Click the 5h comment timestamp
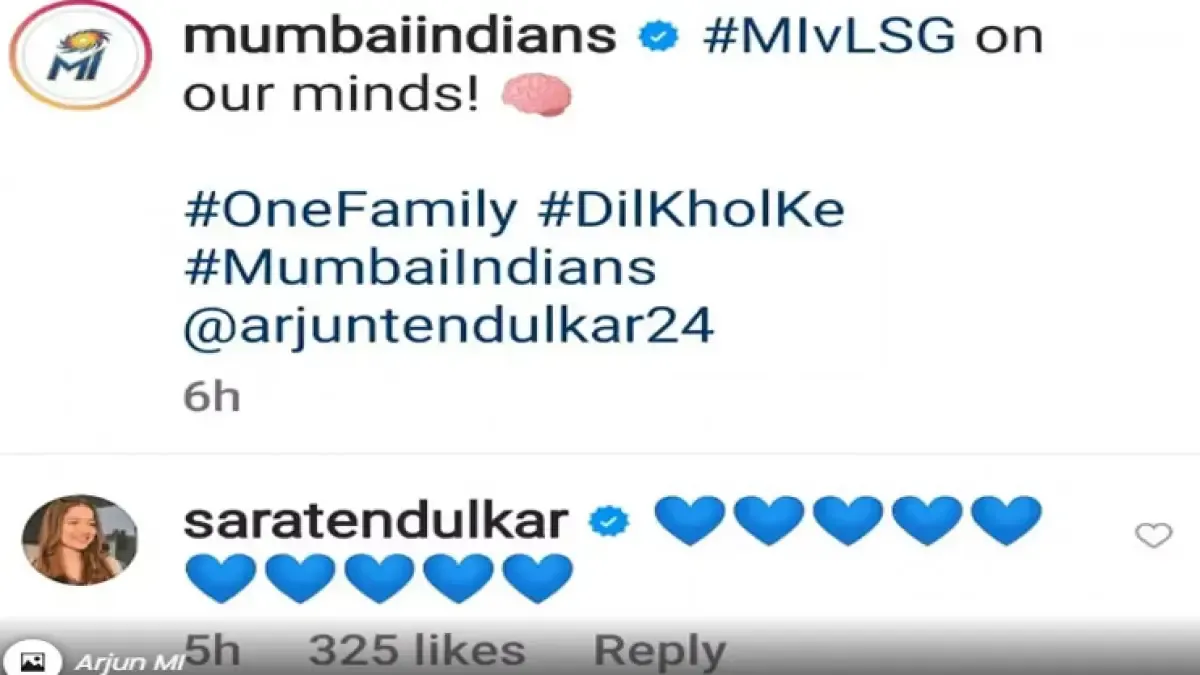Image resolution: width=1200 pixels, height=675 pixels. point(213,651)
